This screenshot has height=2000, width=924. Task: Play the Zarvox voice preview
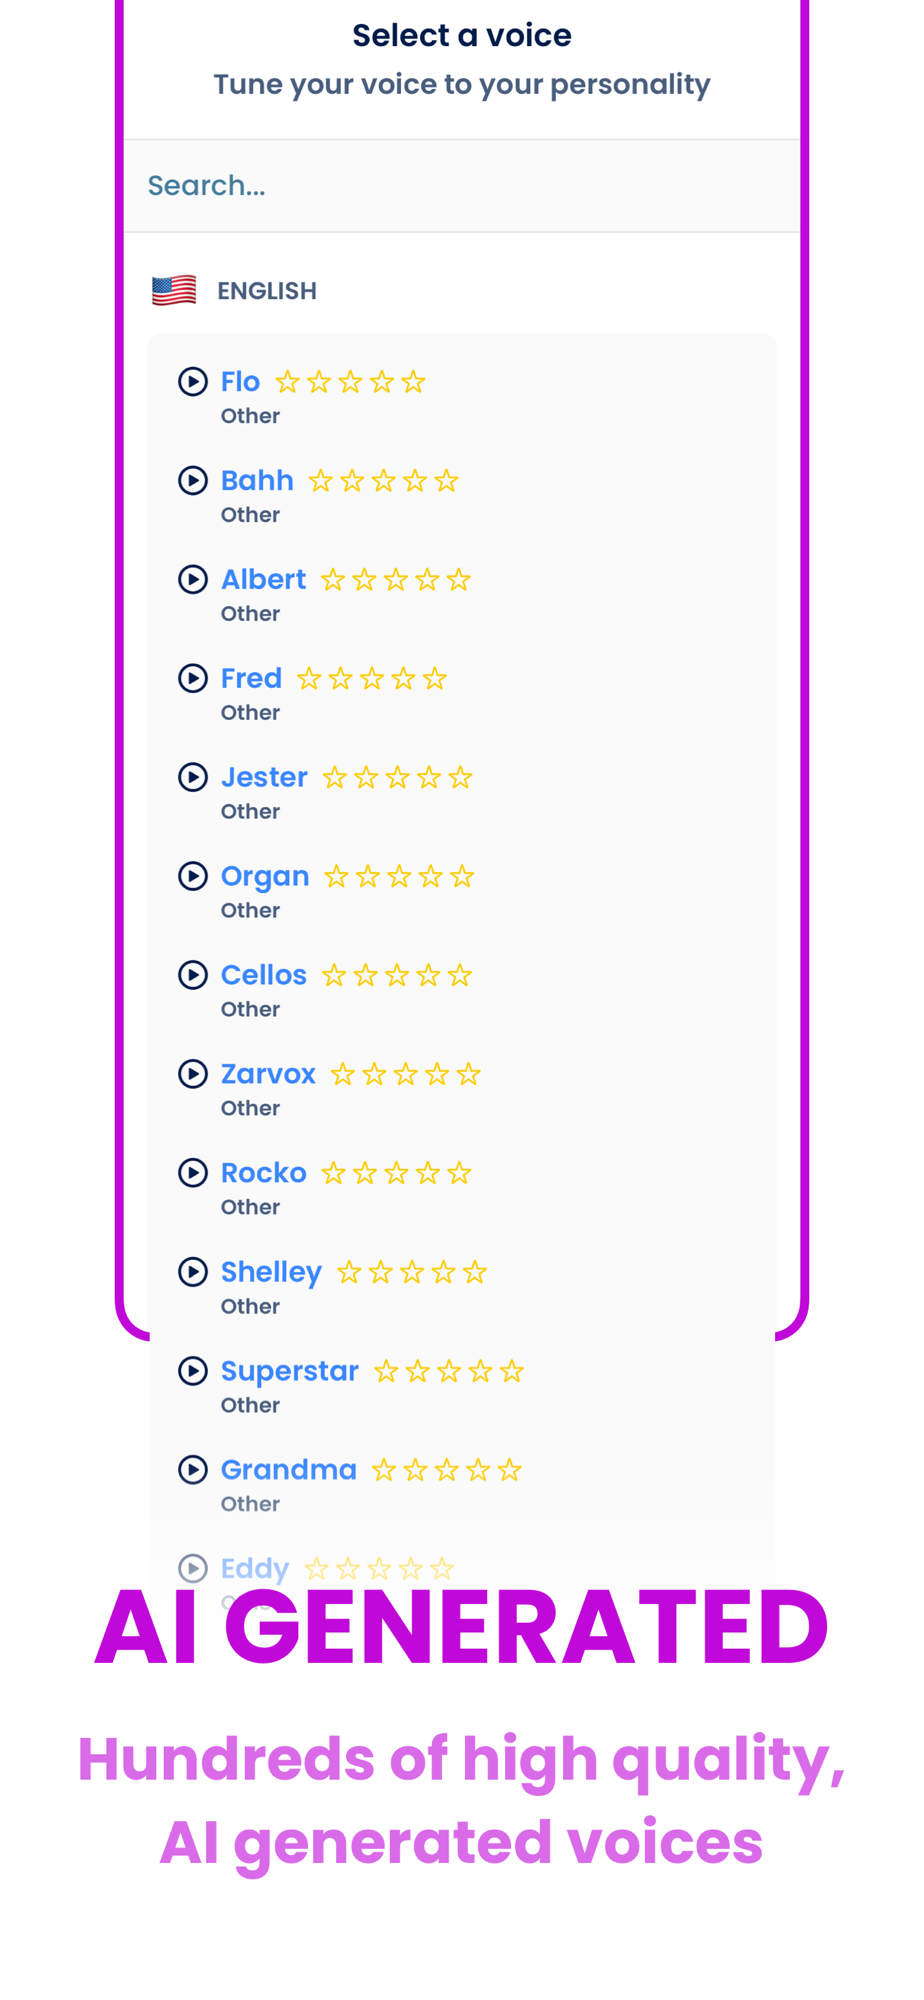pyautogui.click(x=192, y=1074)
